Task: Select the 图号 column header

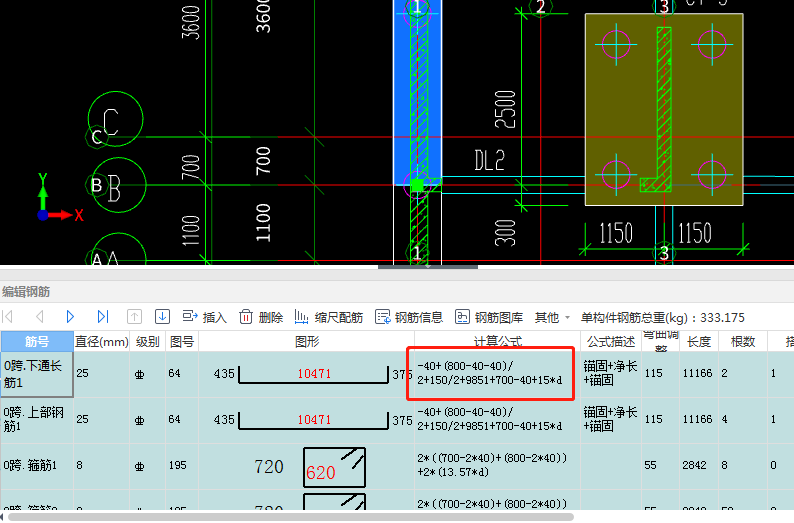Action: tap(182, 342)
